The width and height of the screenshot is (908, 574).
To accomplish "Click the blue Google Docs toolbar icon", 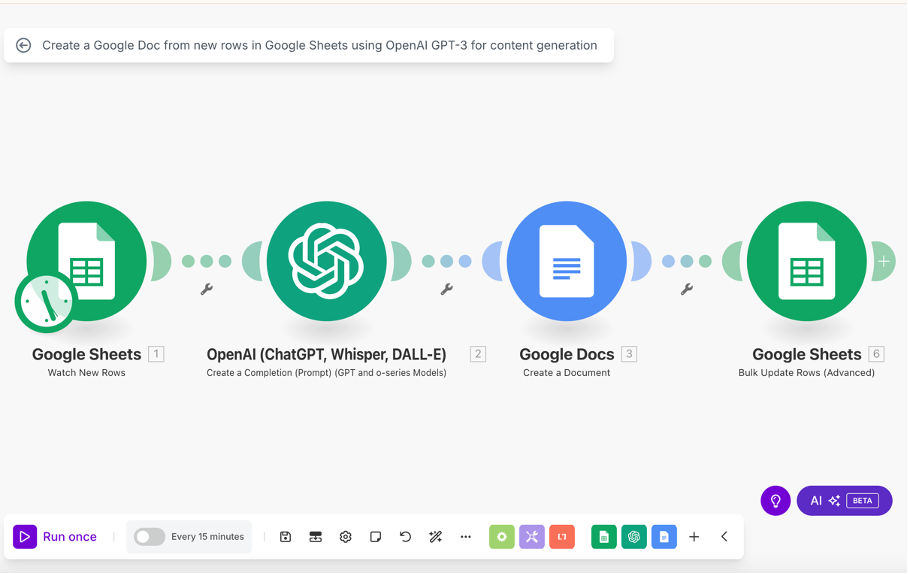I will coord(663,537).
